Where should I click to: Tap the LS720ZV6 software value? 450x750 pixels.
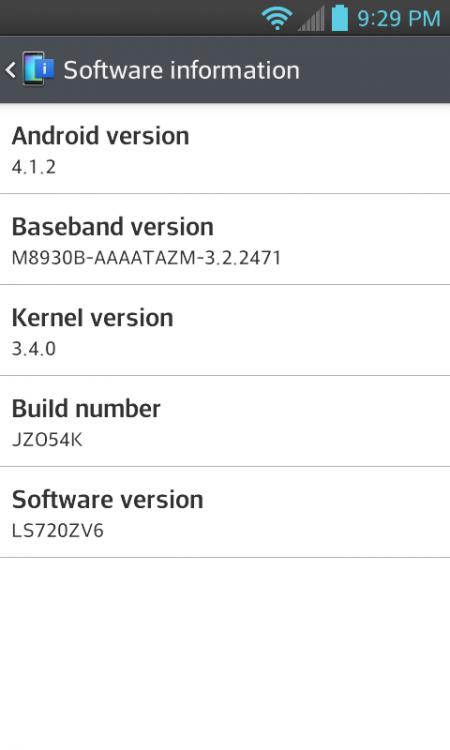pos(57,530)
